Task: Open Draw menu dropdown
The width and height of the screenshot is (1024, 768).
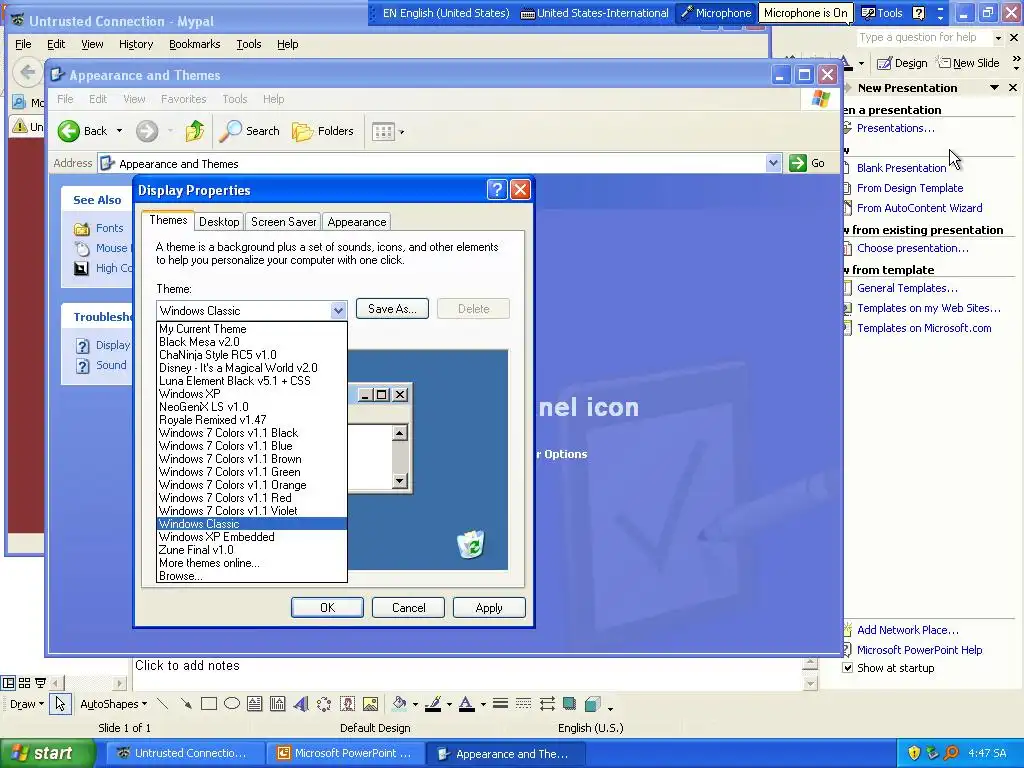Action: (27, 704)
